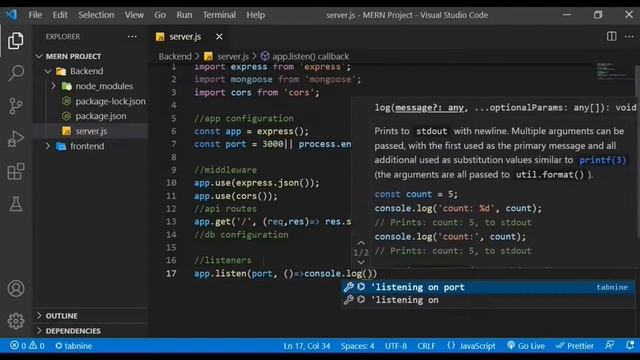The image size is (640, 360).
Task: Open the Testing flask icon view
Action: point(16,204)
